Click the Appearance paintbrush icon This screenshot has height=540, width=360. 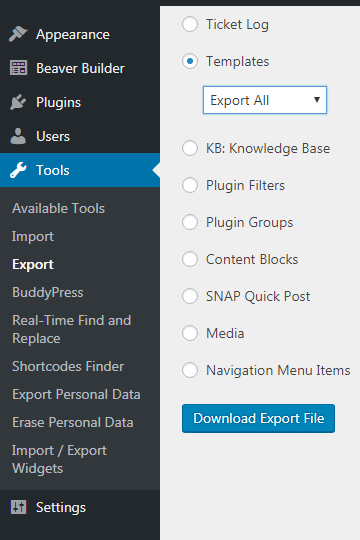click(x=18, y=34)
